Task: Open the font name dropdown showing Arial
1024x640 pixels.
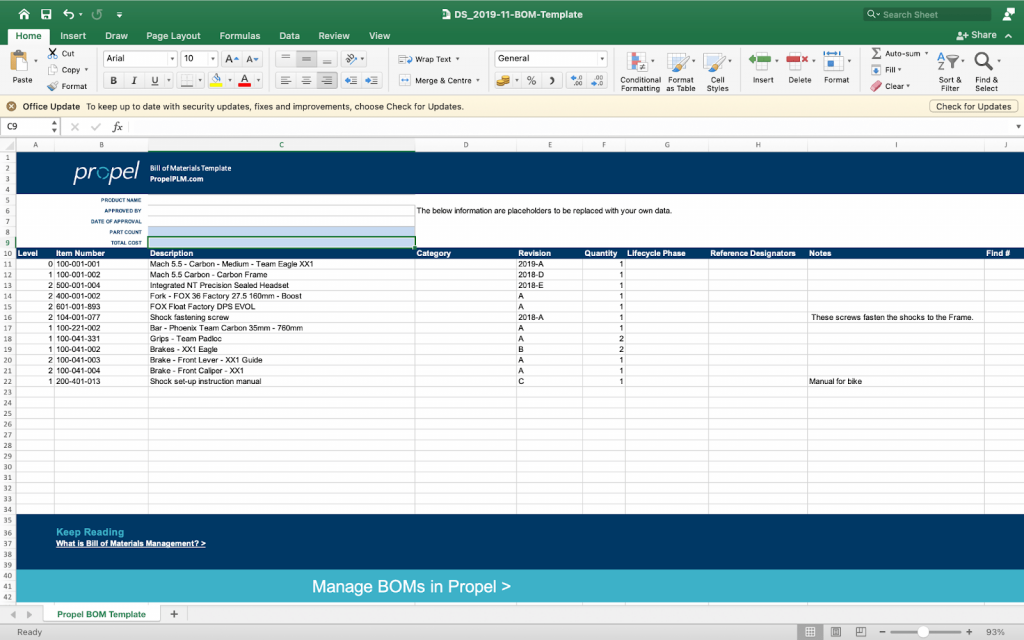Action: click(172, 59)
